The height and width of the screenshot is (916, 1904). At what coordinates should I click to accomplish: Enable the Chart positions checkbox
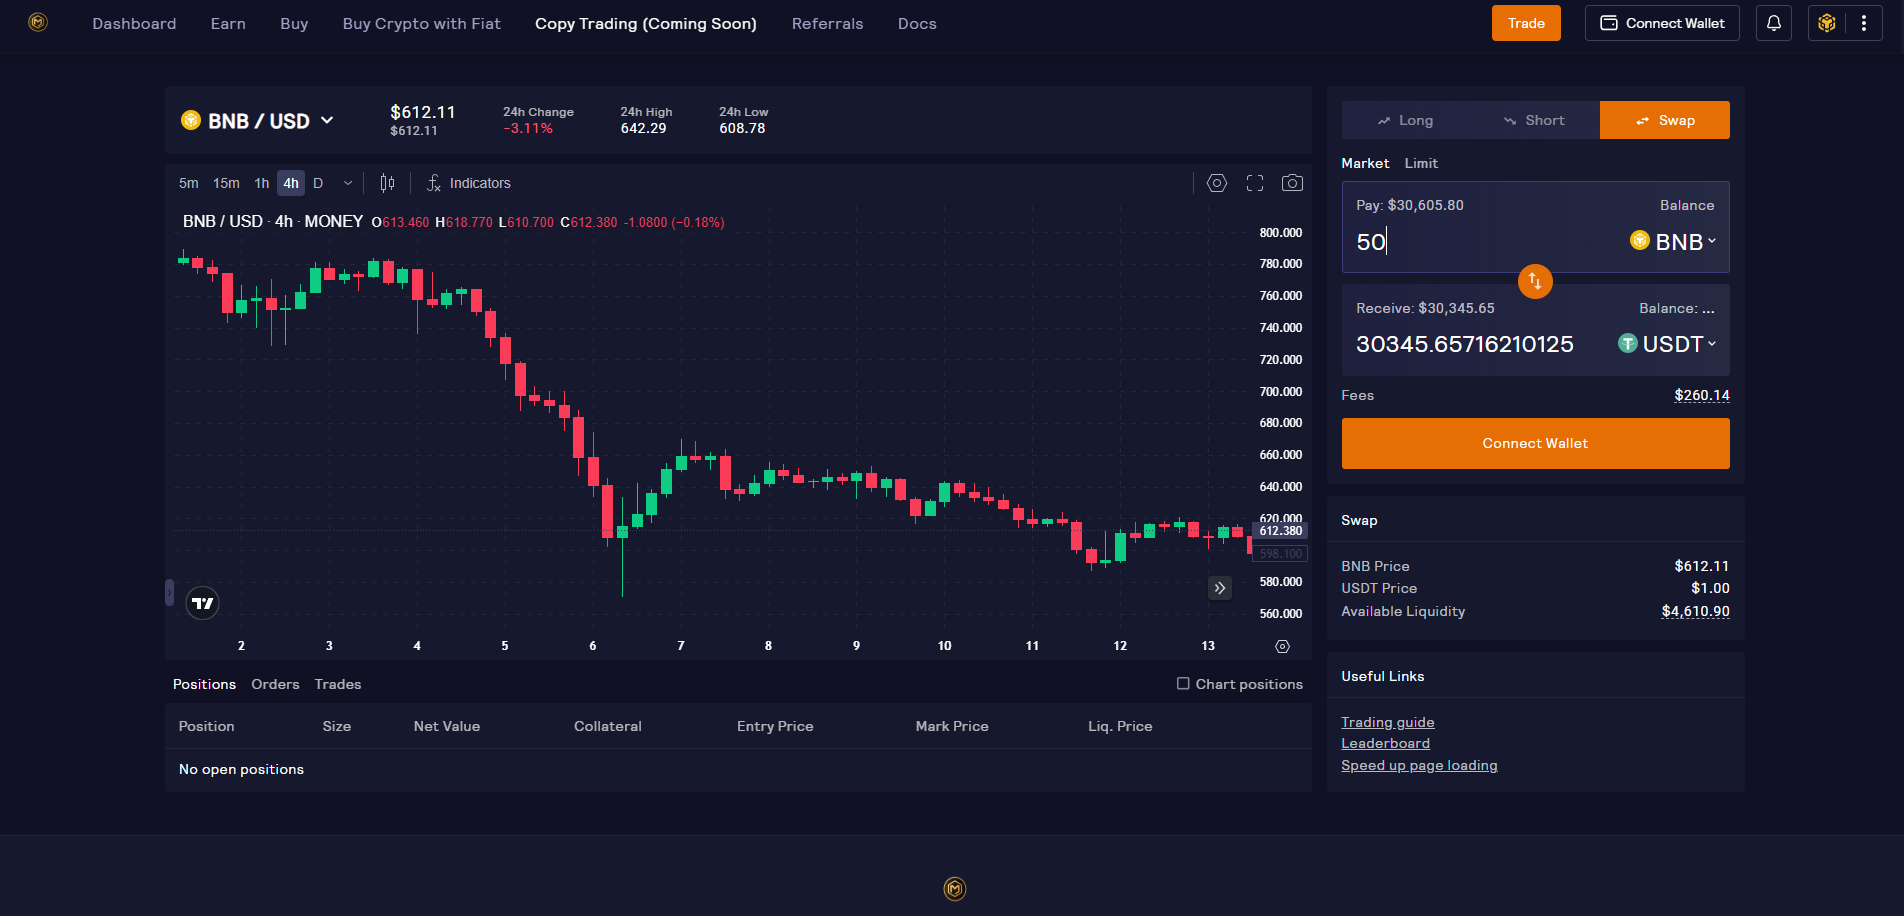click(1183, 684)
